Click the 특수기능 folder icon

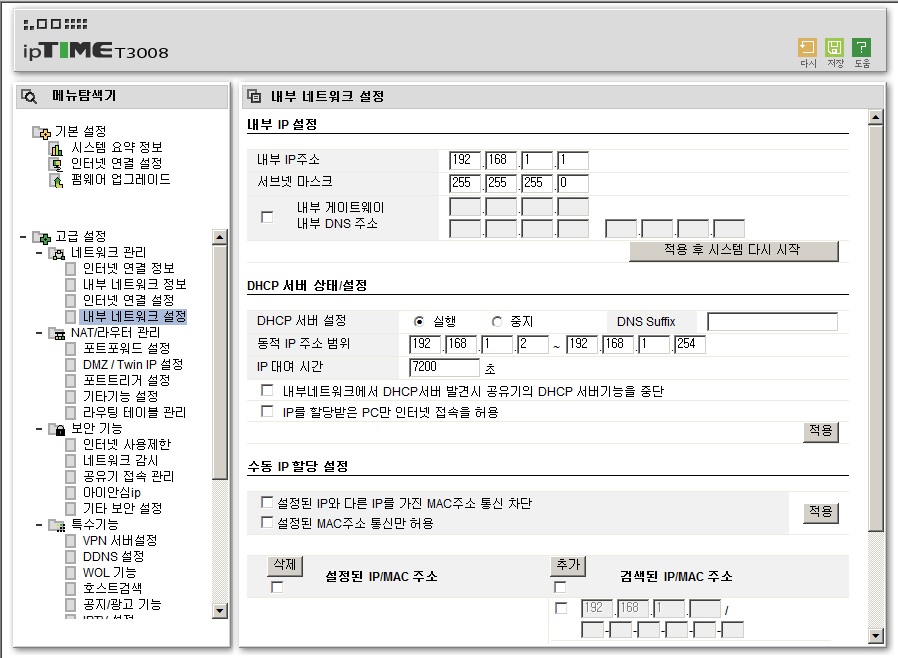[x=58, y=525]
